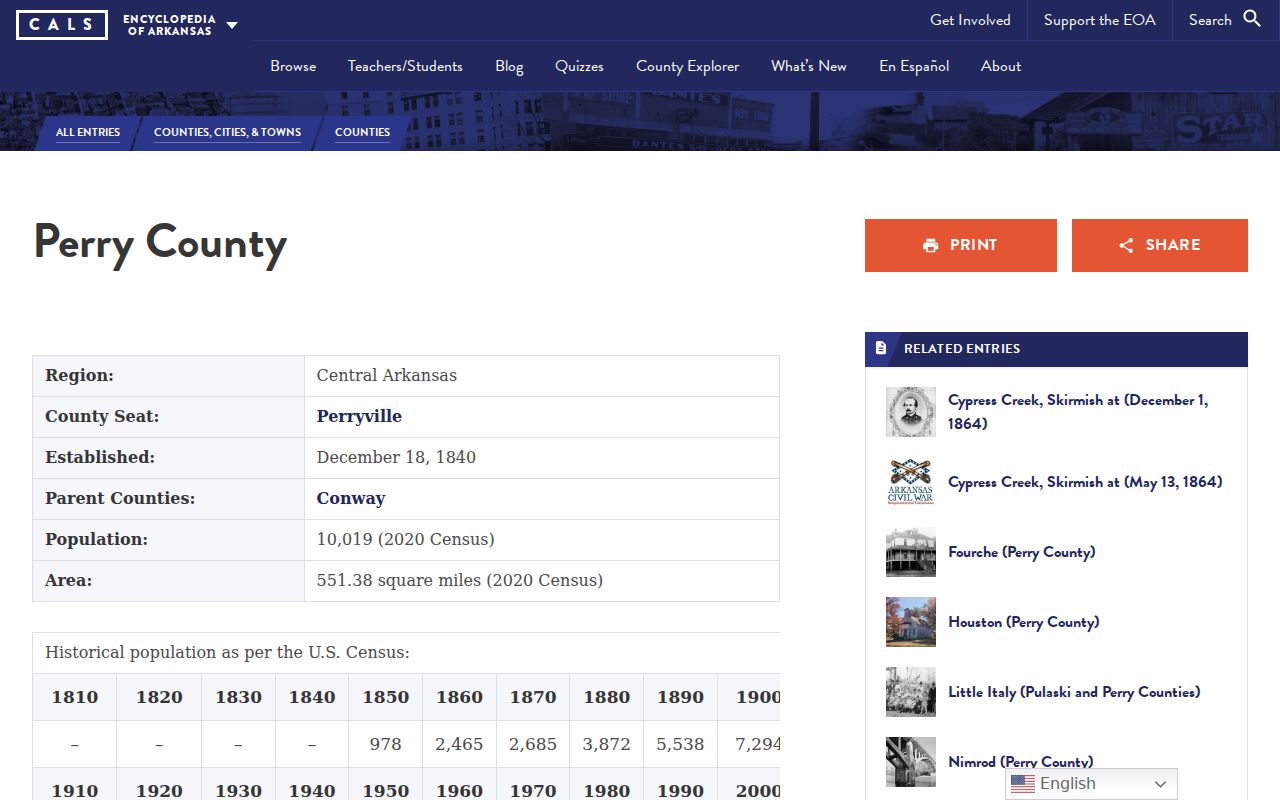1280x800 pixels.
Task: Click the Fourche building thumbnail
Action: [911, 552]
